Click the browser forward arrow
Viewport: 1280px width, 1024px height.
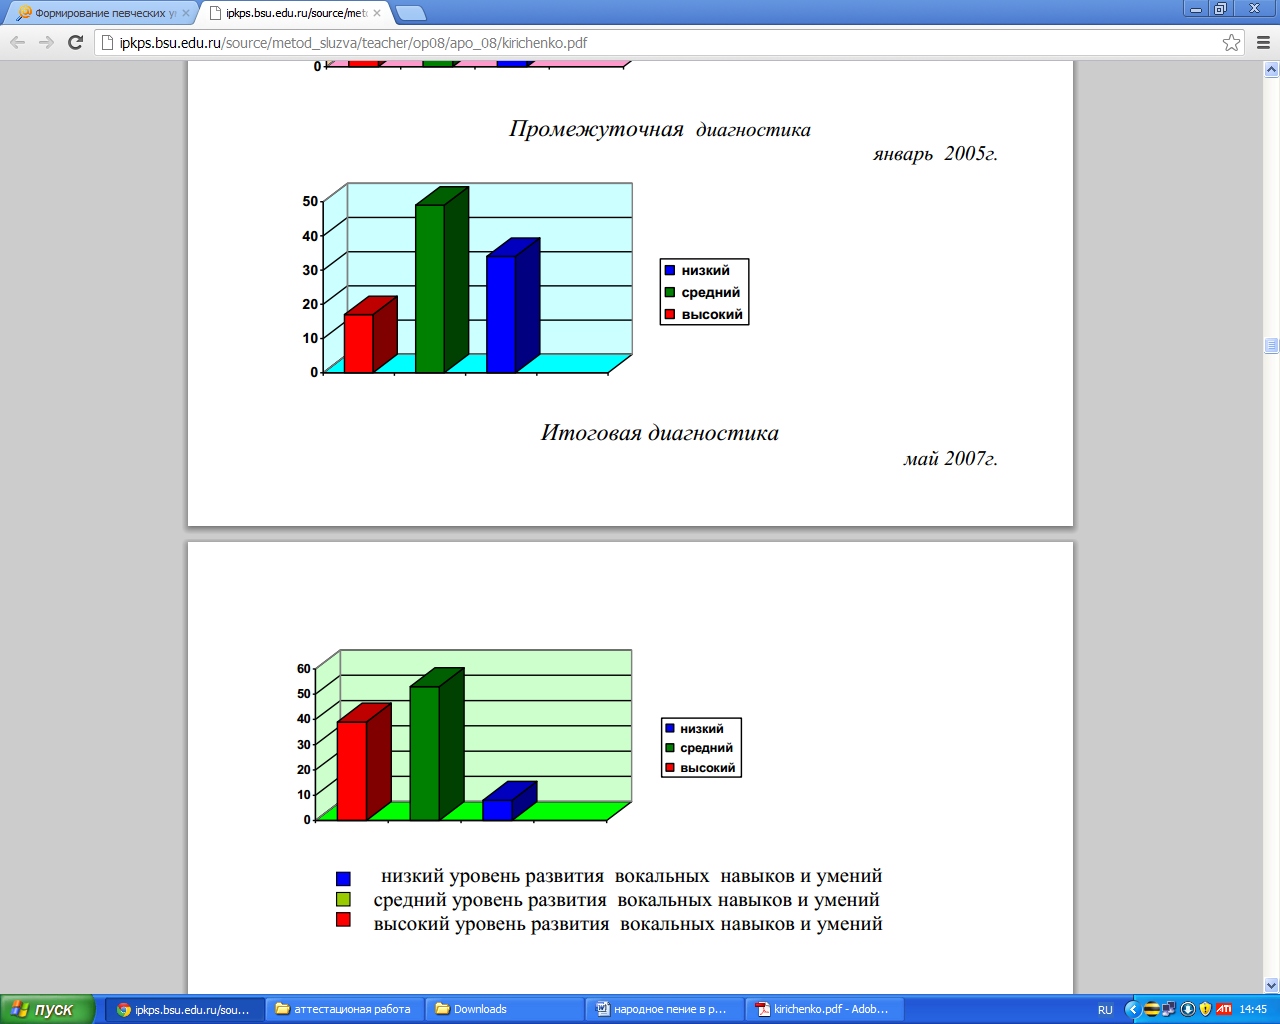tap(46, 42)
